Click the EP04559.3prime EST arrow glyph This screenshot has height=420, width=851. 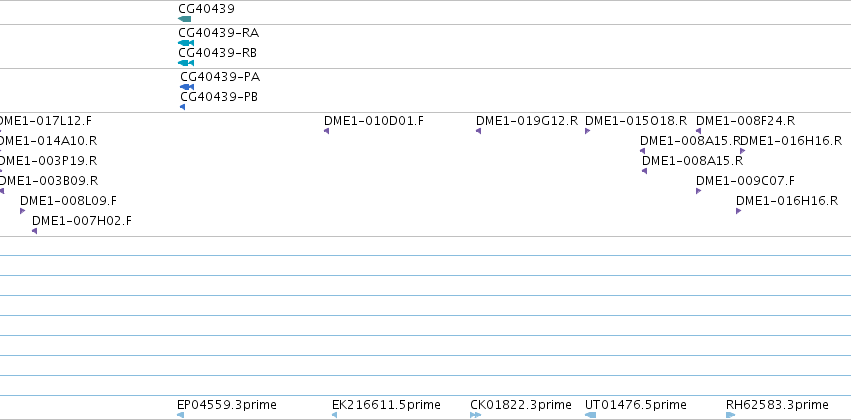point(180,415)
